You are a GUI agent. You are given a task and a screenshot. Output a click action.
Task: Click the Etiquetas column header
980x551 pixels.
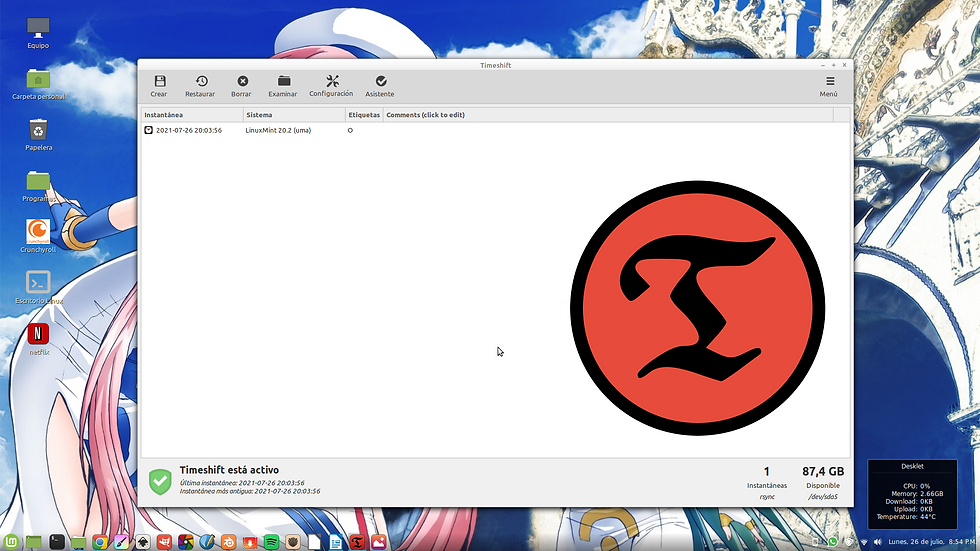[x=364, y=115]
